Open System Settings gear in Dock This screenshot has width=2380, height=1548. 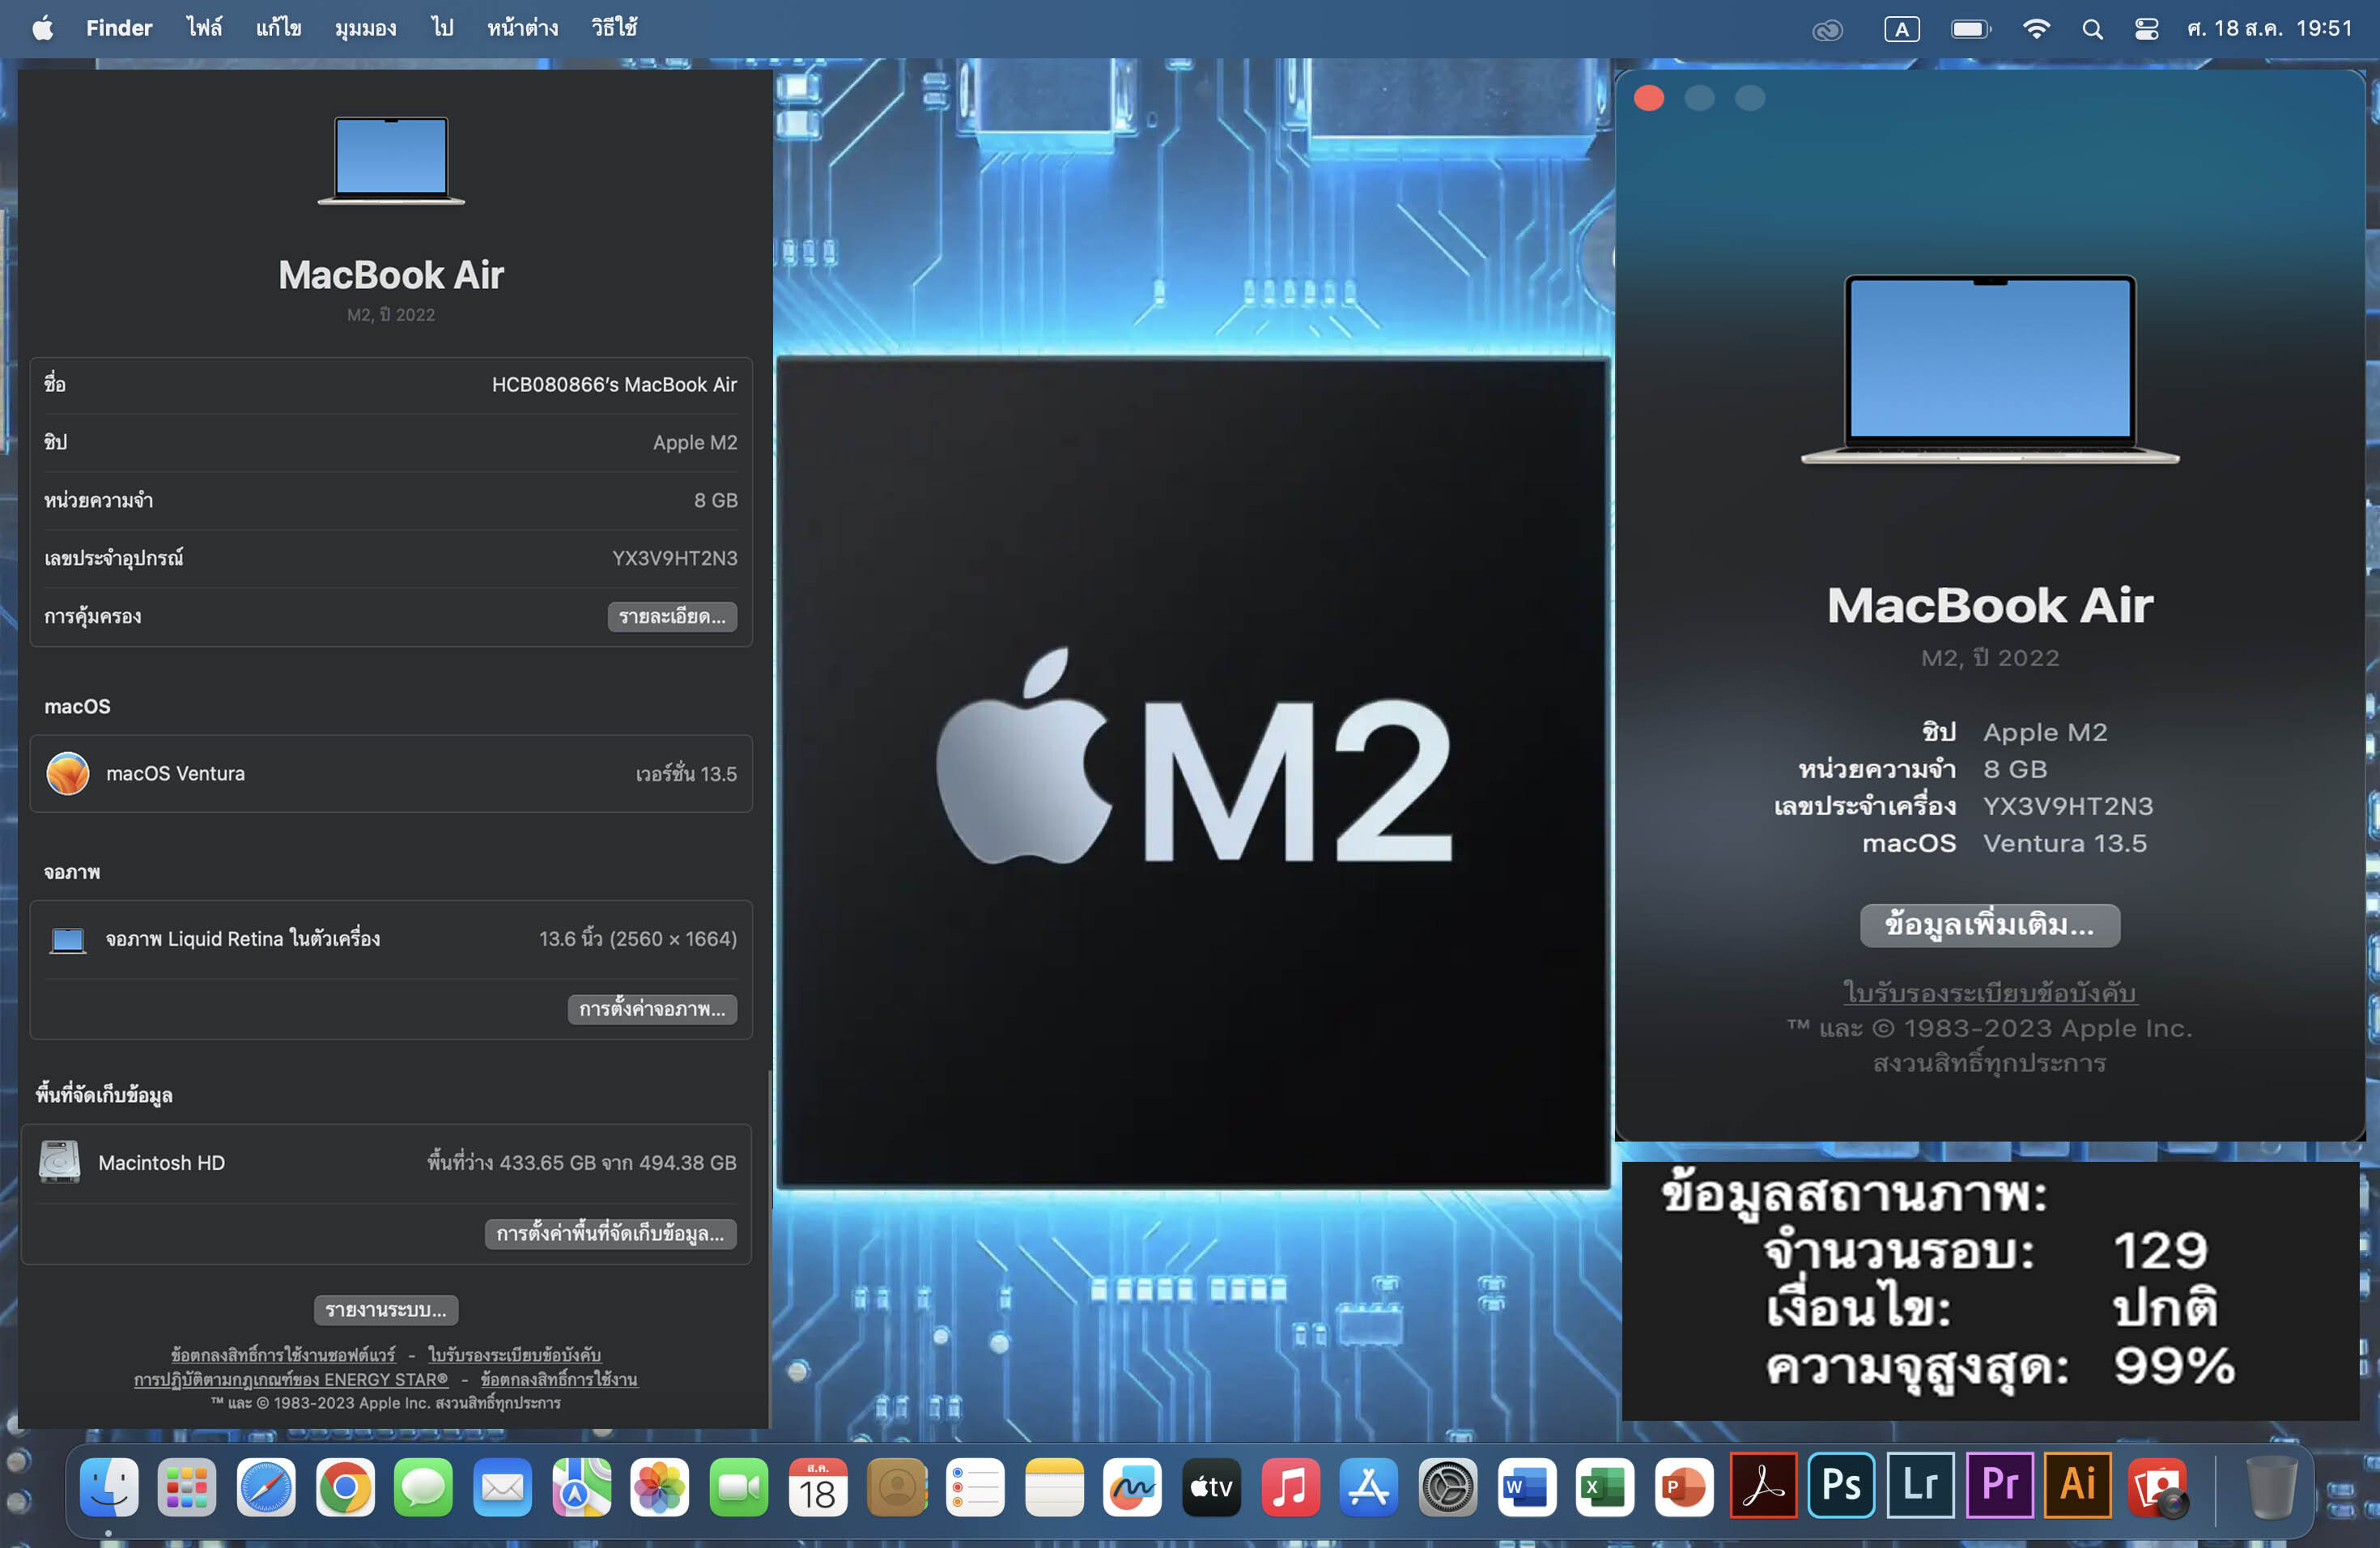[1448, 1487]
